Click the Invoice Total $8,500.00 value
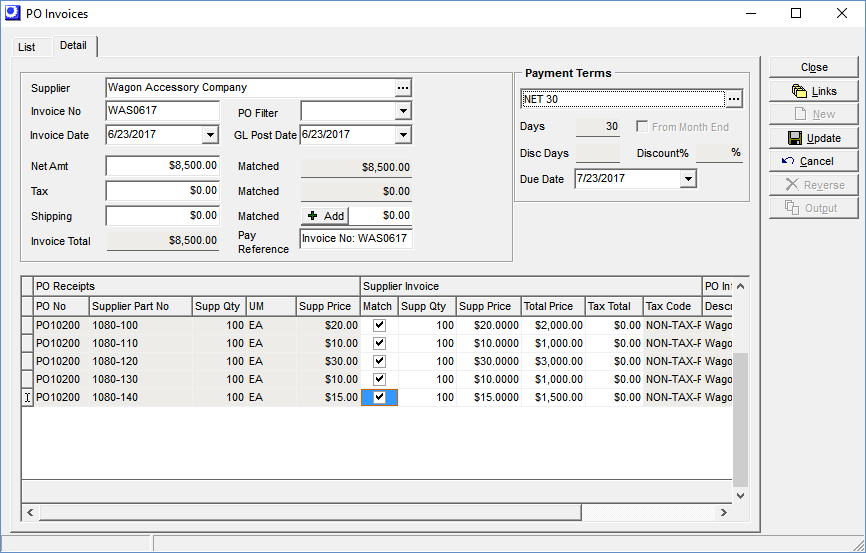This screenshot has height=553, width=866. [x=162, y=240]
